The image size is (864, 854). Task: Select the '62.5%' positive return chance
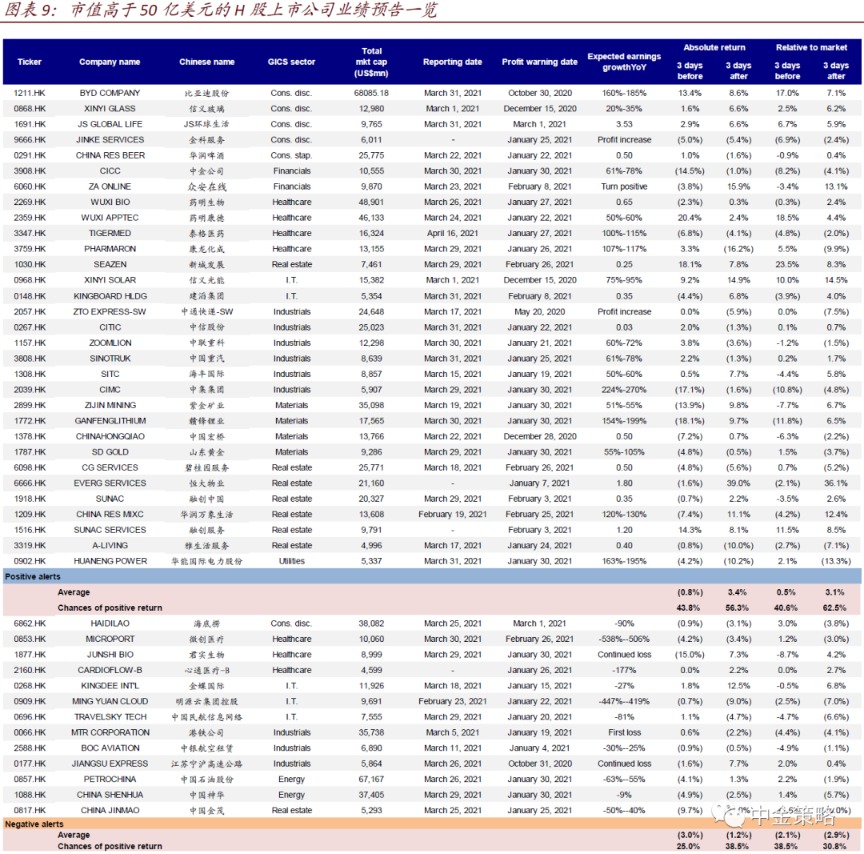coord(835,608)
